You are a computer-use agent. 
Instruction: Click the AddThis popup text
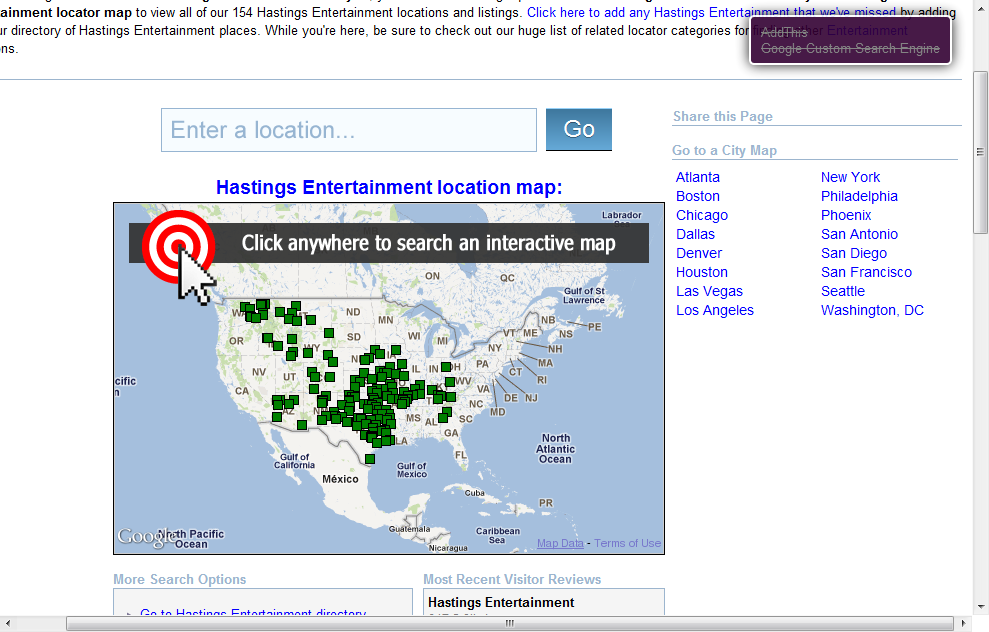[x=784, y=32]
